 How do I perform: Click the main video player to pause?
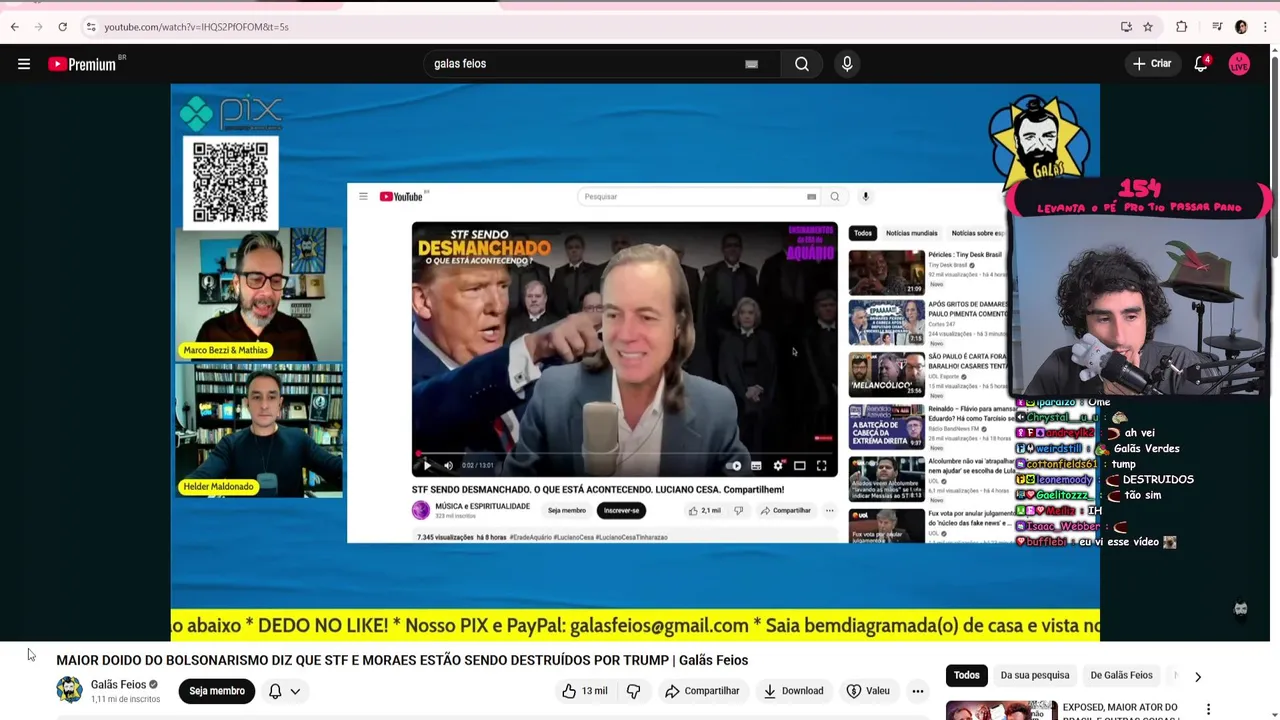[635, 362]
